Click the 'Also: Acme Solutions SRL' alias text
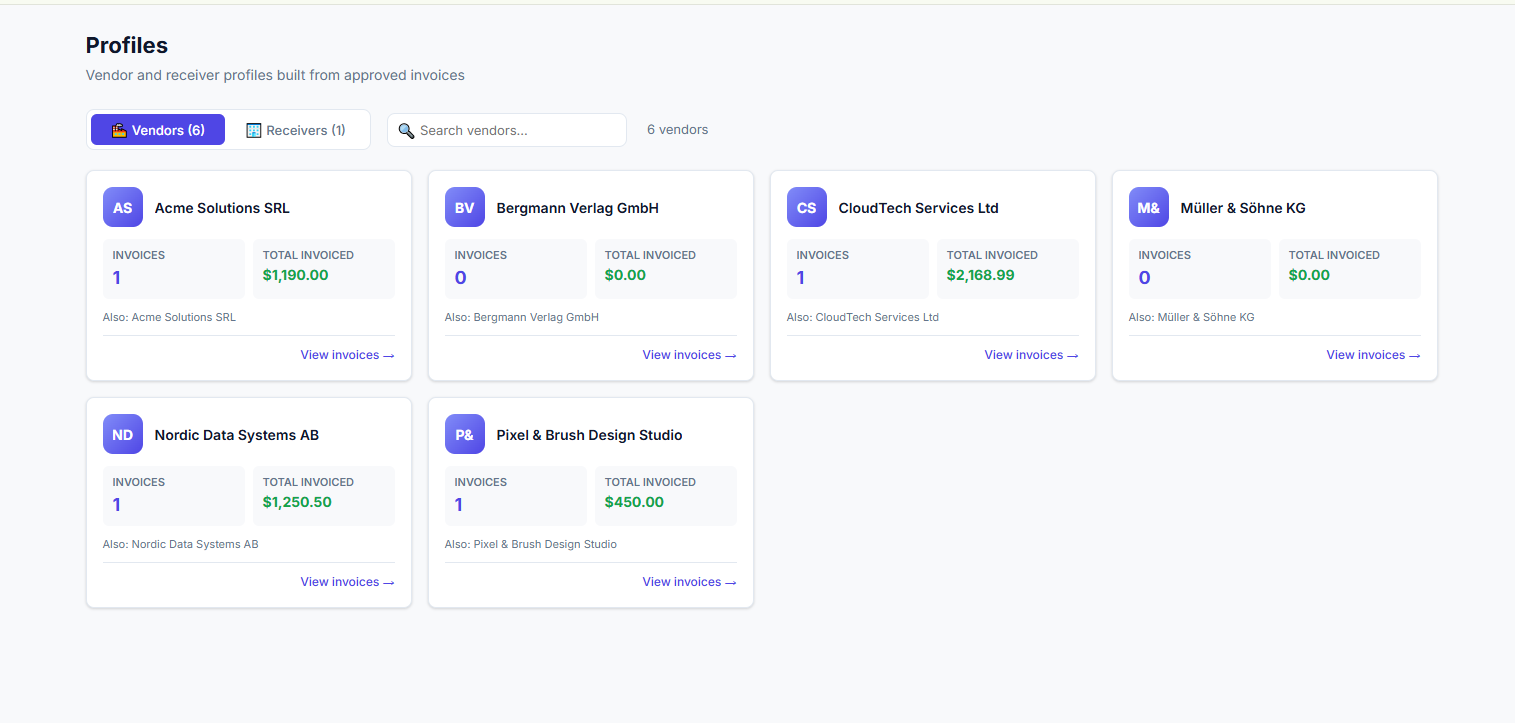Viewport: 1515px width, 723px height. point(169,317)
